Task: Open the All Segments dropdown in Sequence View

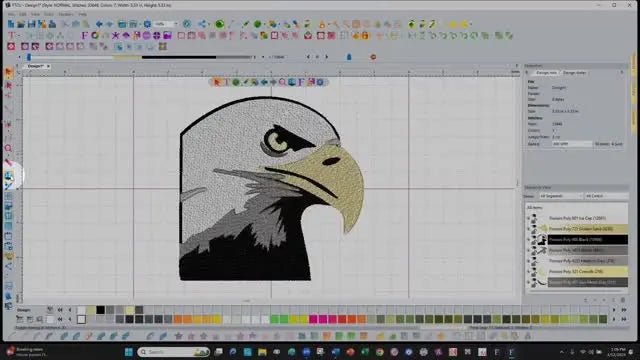Action: [x=560, y=196]
